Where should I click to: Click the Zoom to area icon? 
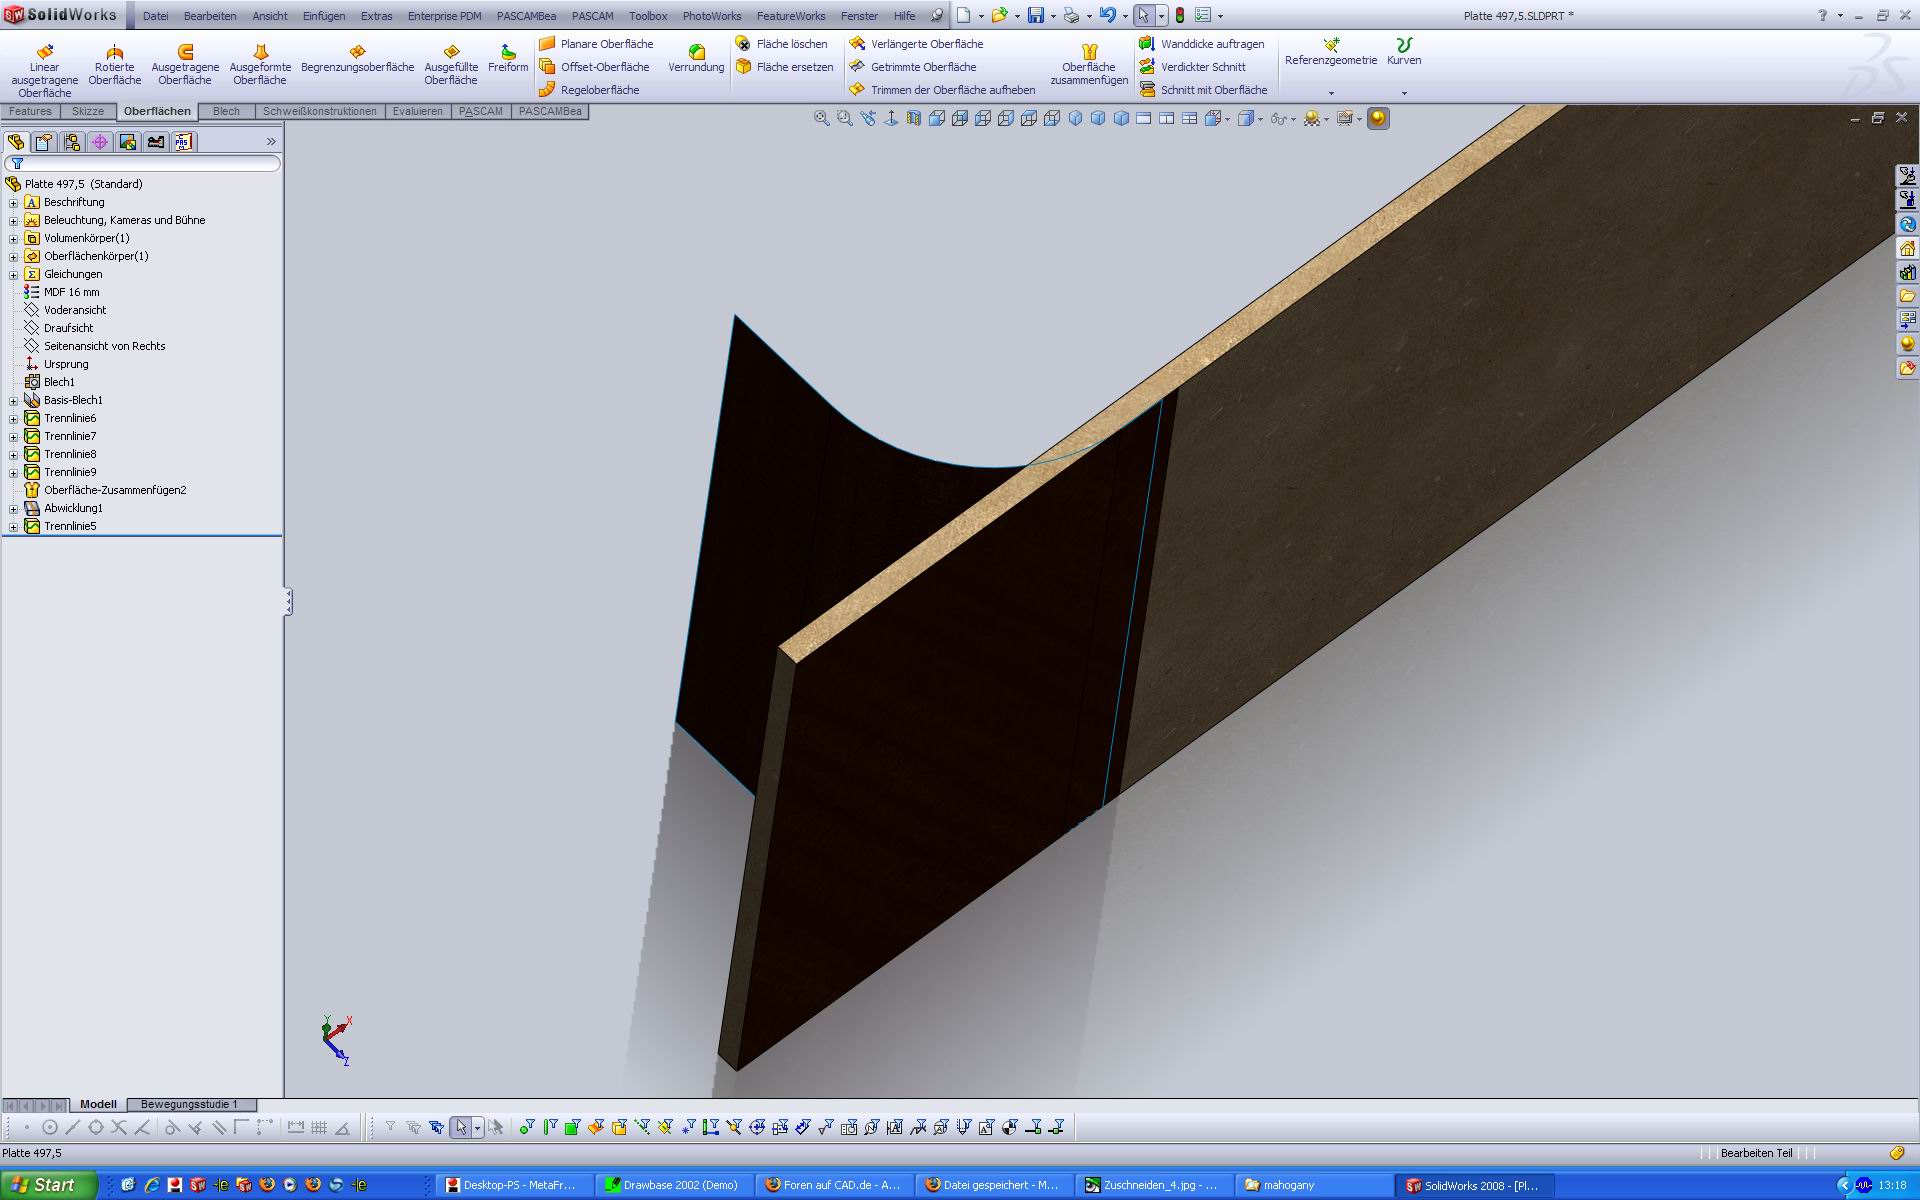(844, 118)
